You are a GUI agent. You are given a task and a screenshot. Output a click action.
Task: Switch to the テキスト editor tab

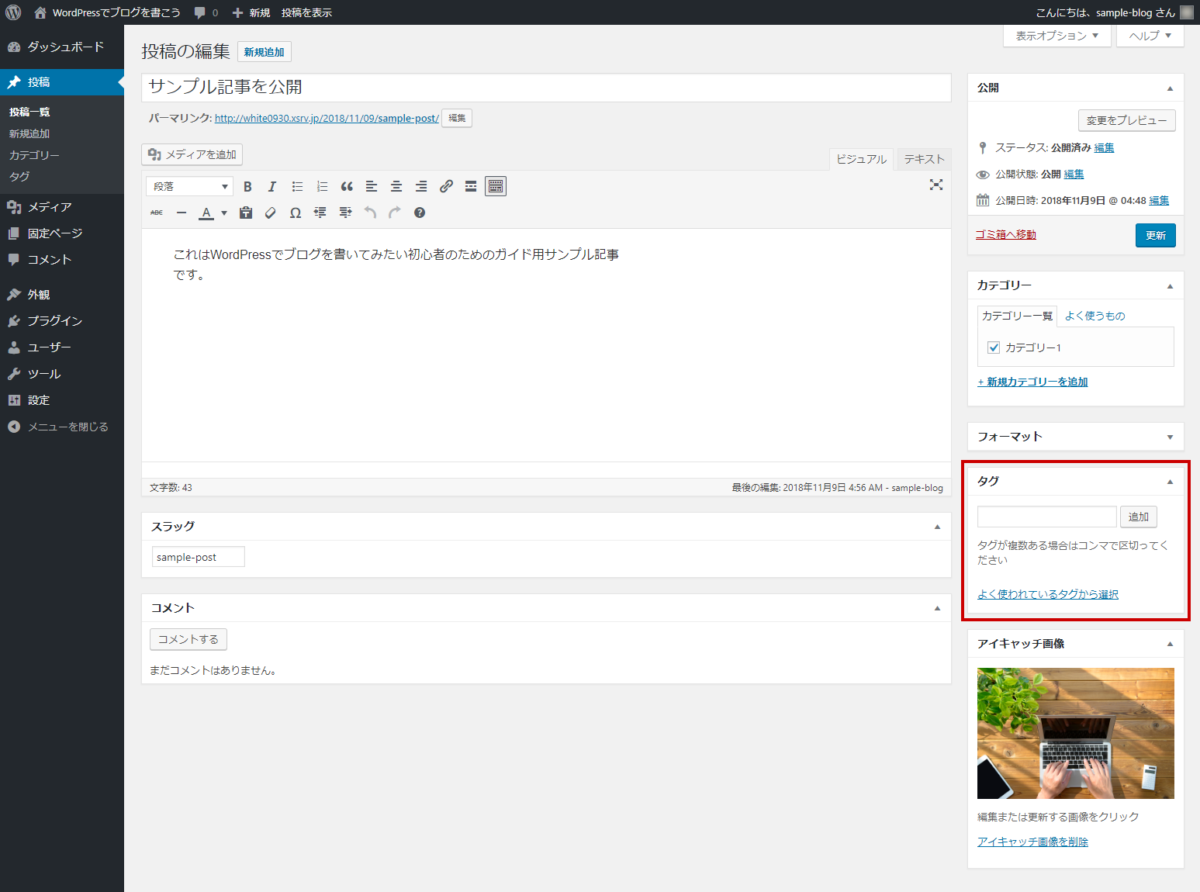tap(924, 159)
